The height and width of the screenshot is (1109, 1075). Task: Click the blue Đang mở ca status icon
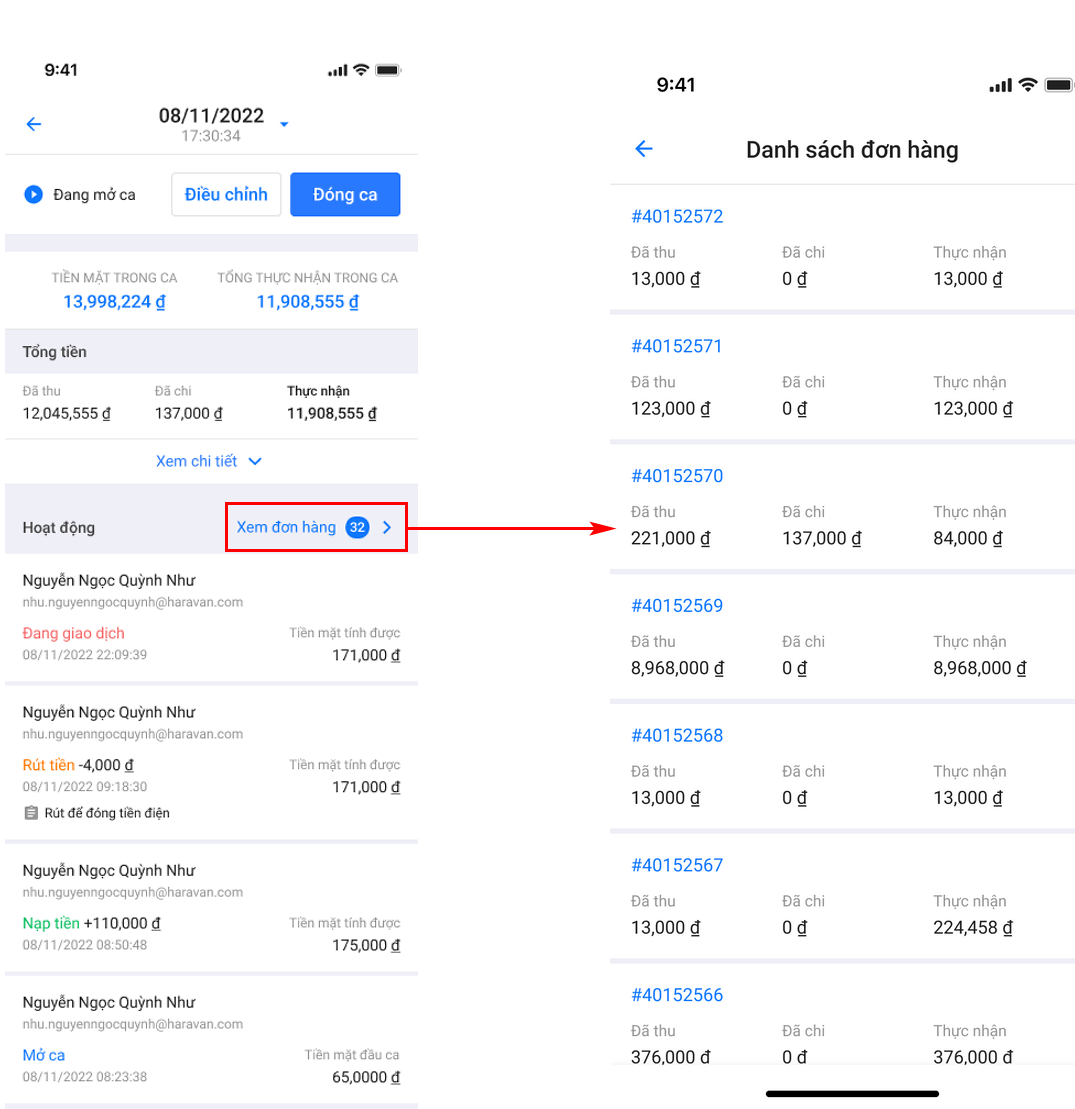coord(34,194)
